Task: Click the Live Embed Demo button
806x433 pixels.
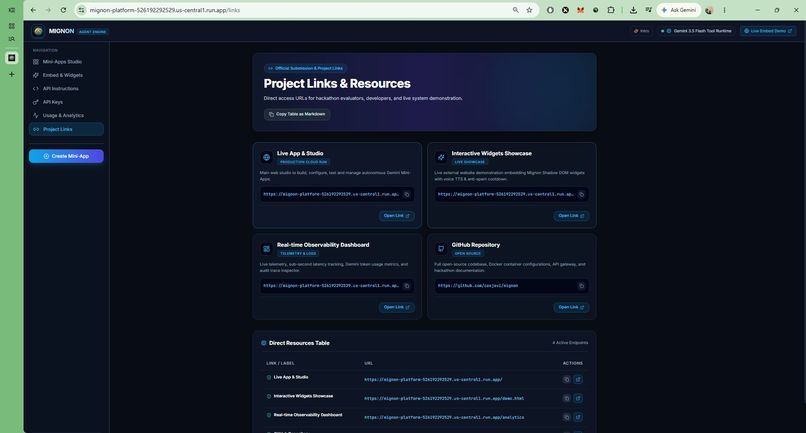Action: (x=768, y=31)
